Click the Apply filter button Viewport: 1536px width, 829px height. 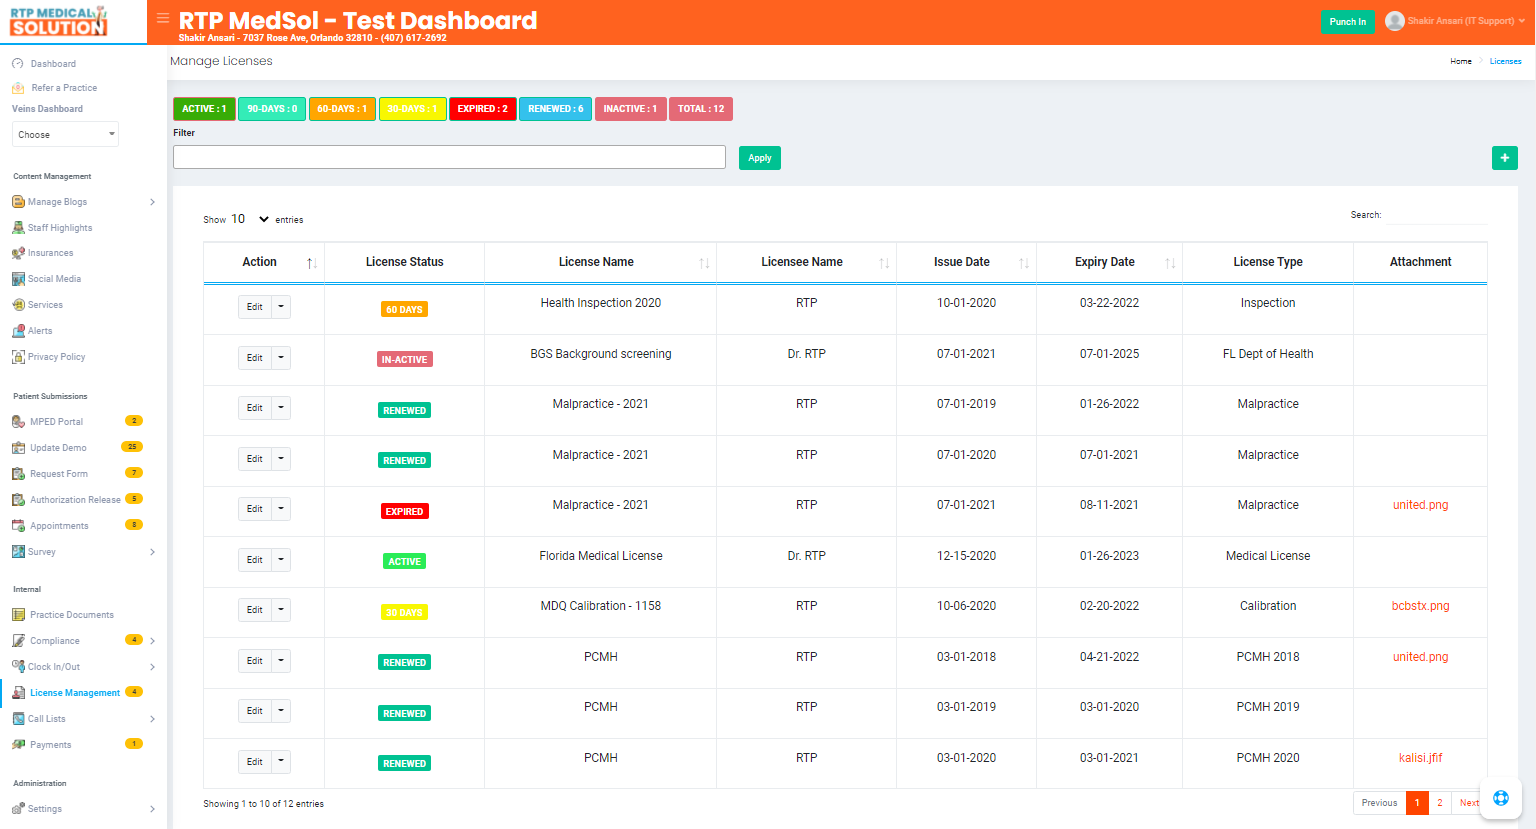point(760,158)
